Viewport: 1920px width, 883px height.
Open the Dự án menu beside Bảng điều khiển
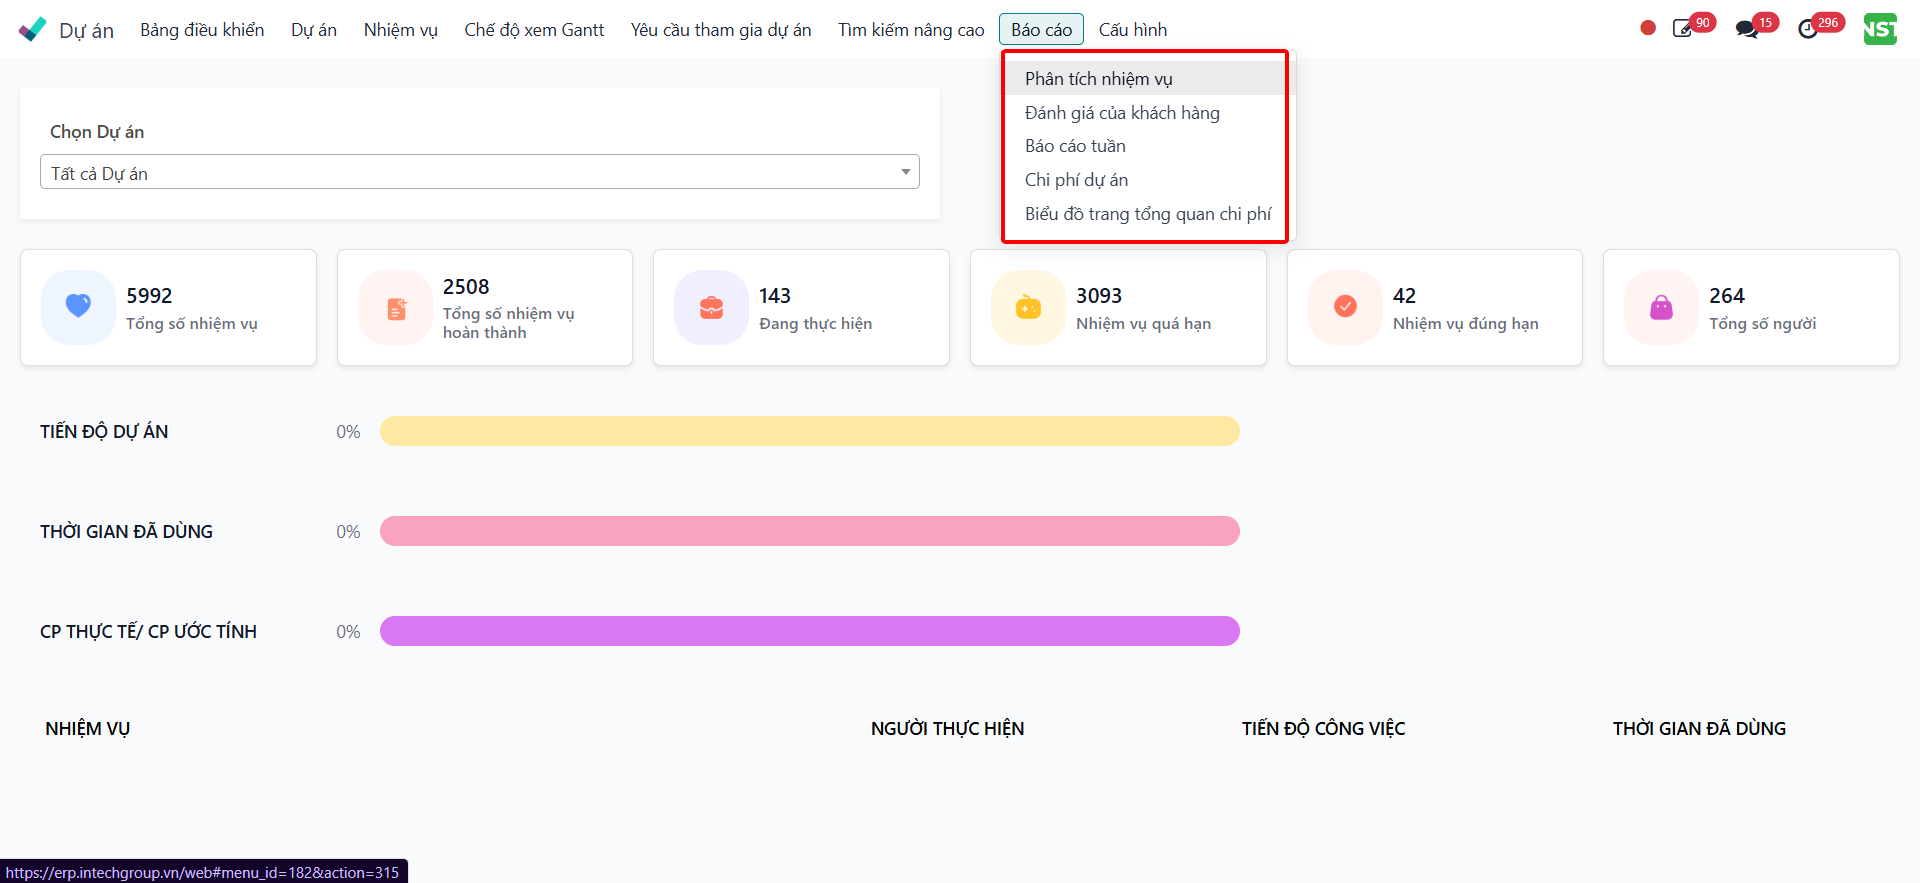point(314,30)
